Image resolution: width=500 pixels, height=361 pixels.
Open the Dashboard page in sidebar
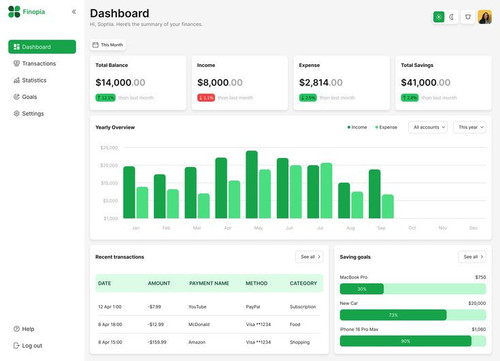click(42, 47)
